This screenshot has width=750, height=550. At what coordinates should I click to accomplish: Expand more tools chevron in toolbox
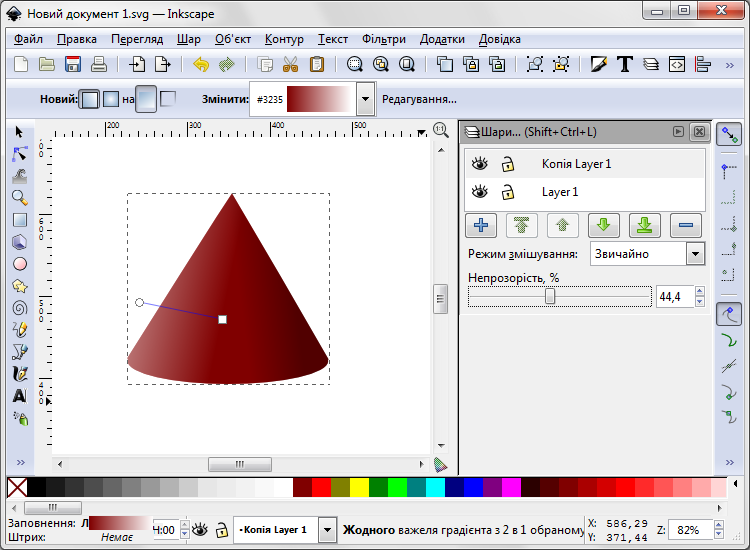[x=21, y=462]
